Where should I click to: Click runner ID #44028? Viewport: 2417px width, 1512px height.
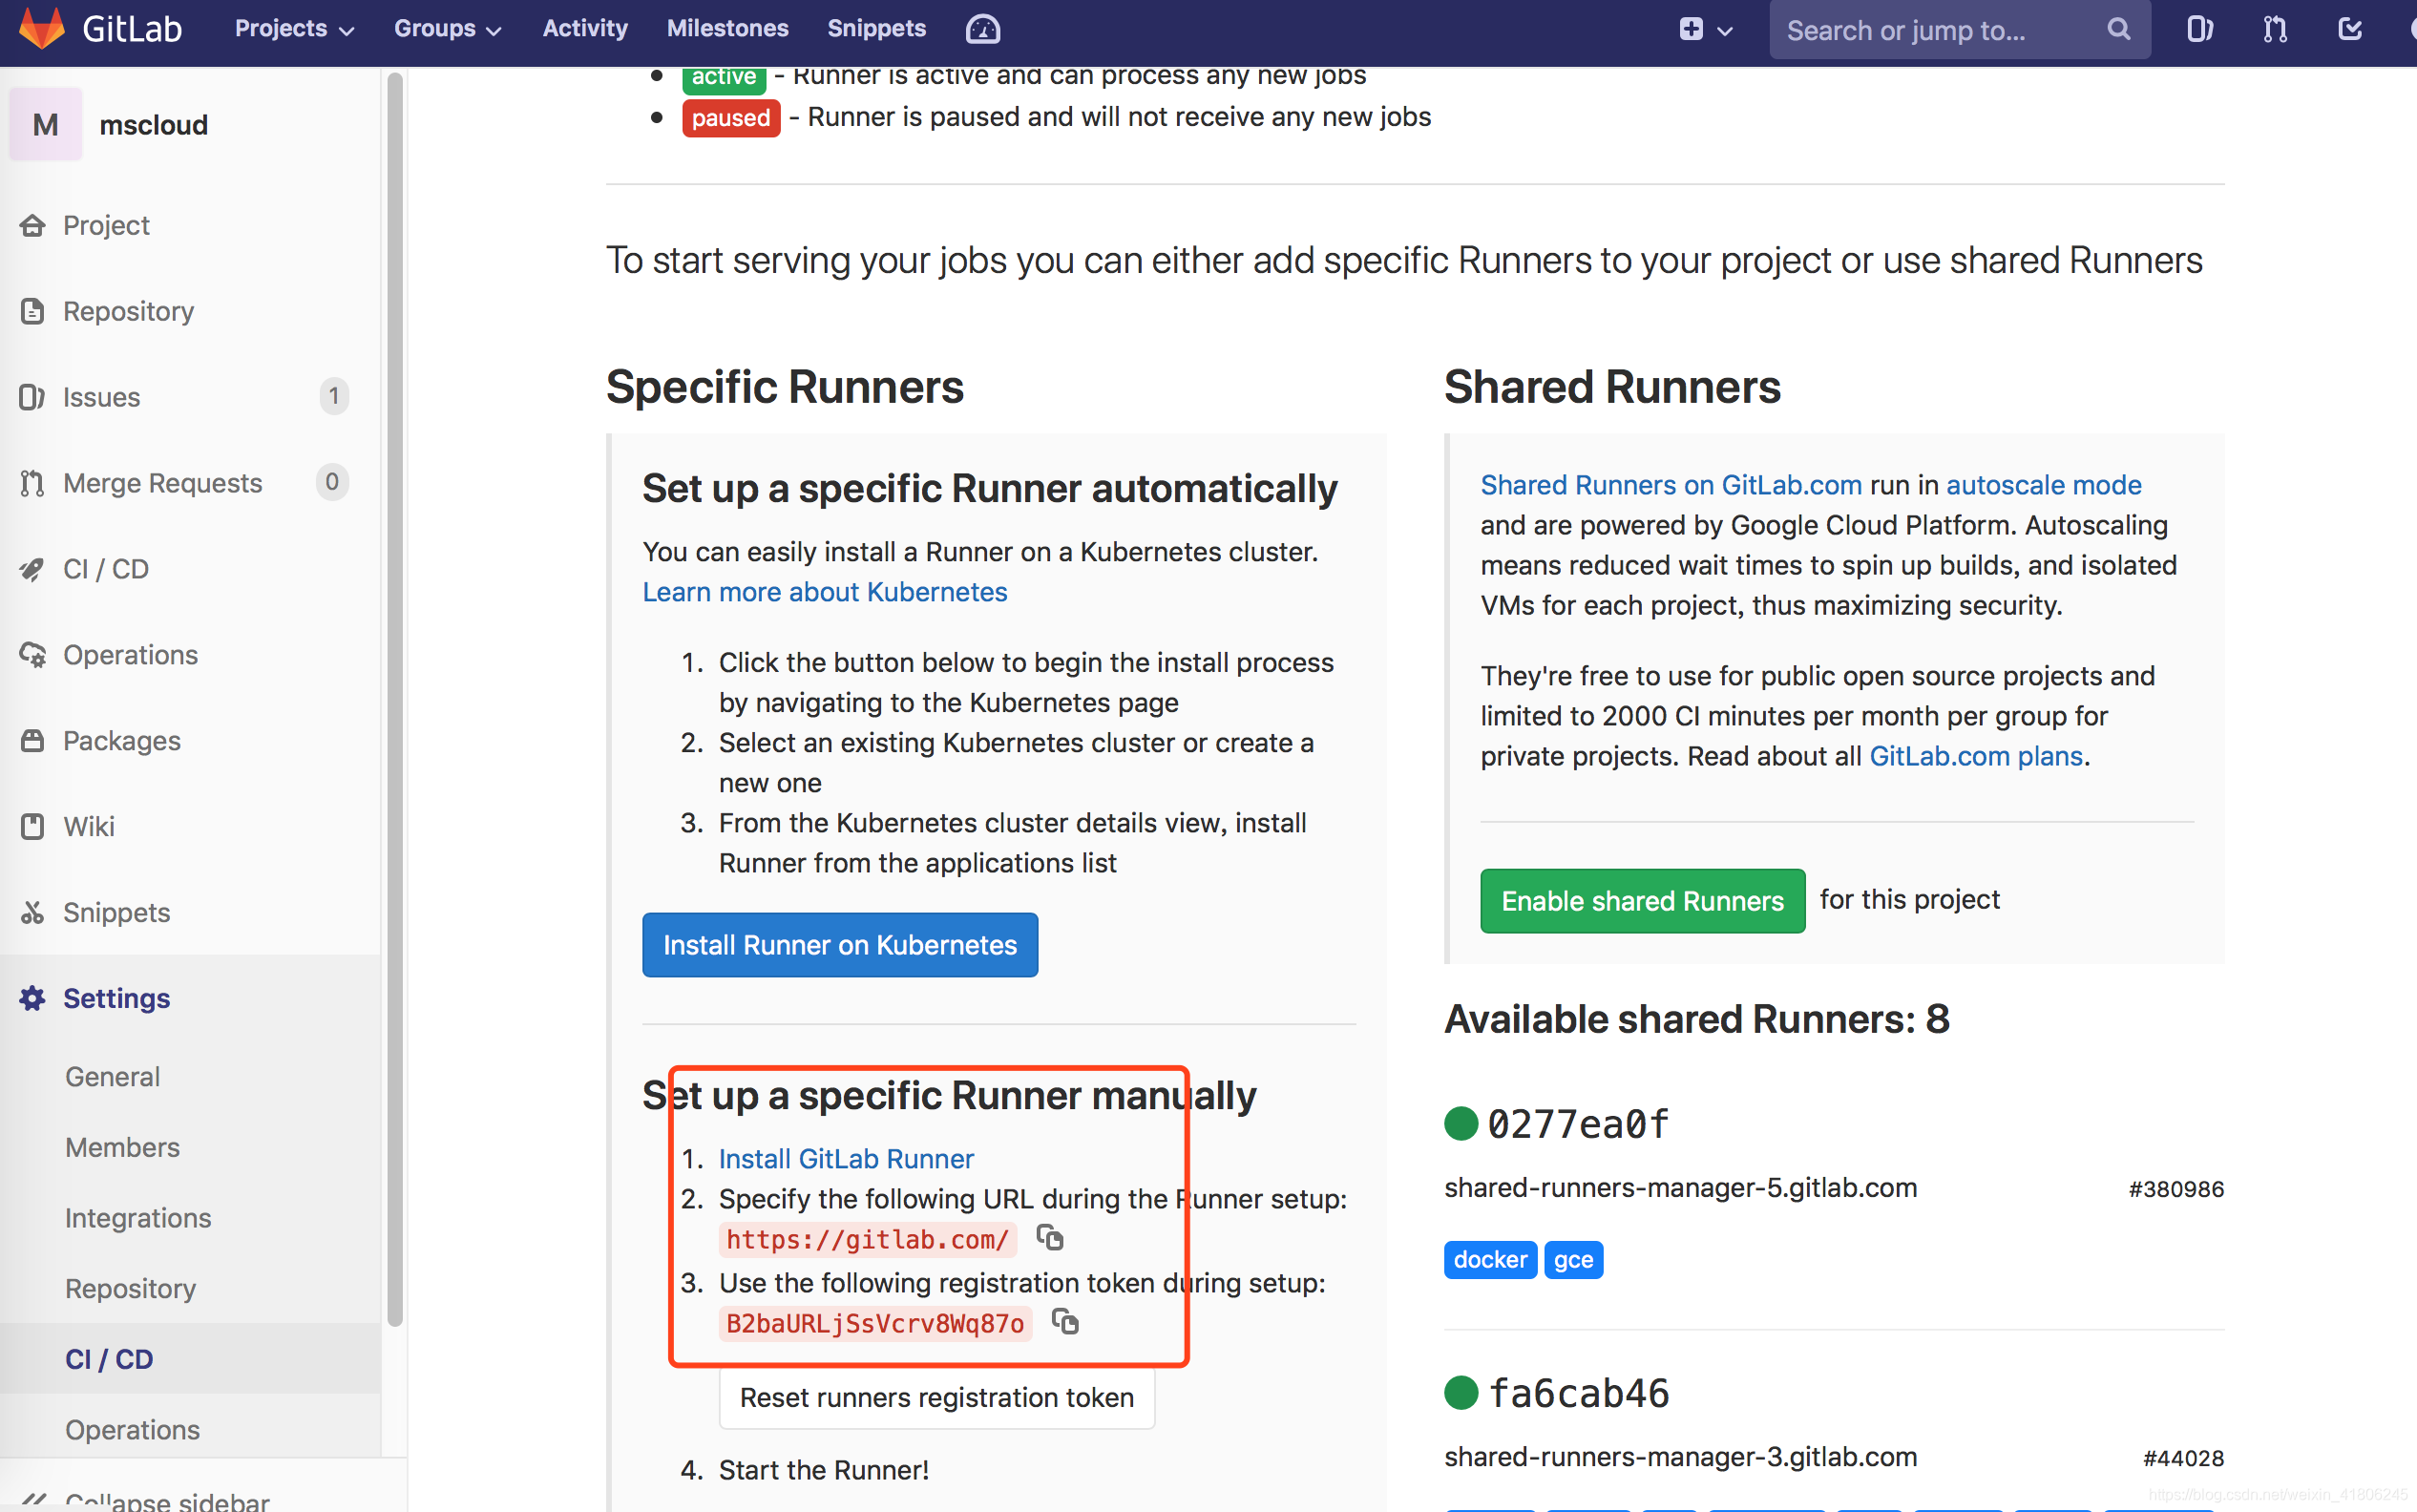click(2183, 1458)
